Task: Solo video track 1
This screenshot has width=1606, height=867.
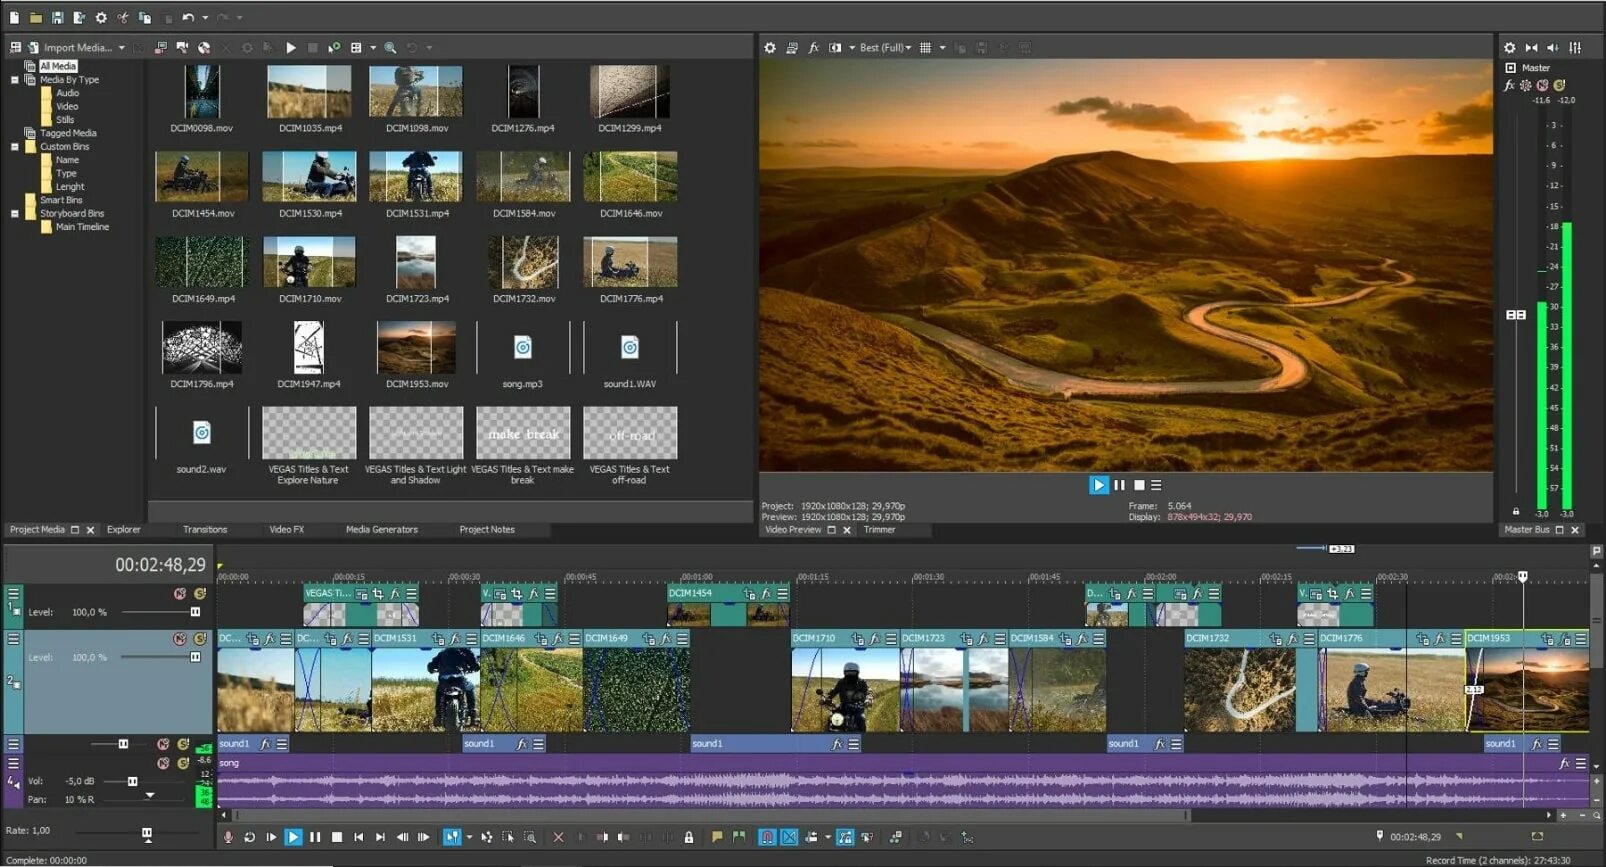Action: [x=199, y=593]
